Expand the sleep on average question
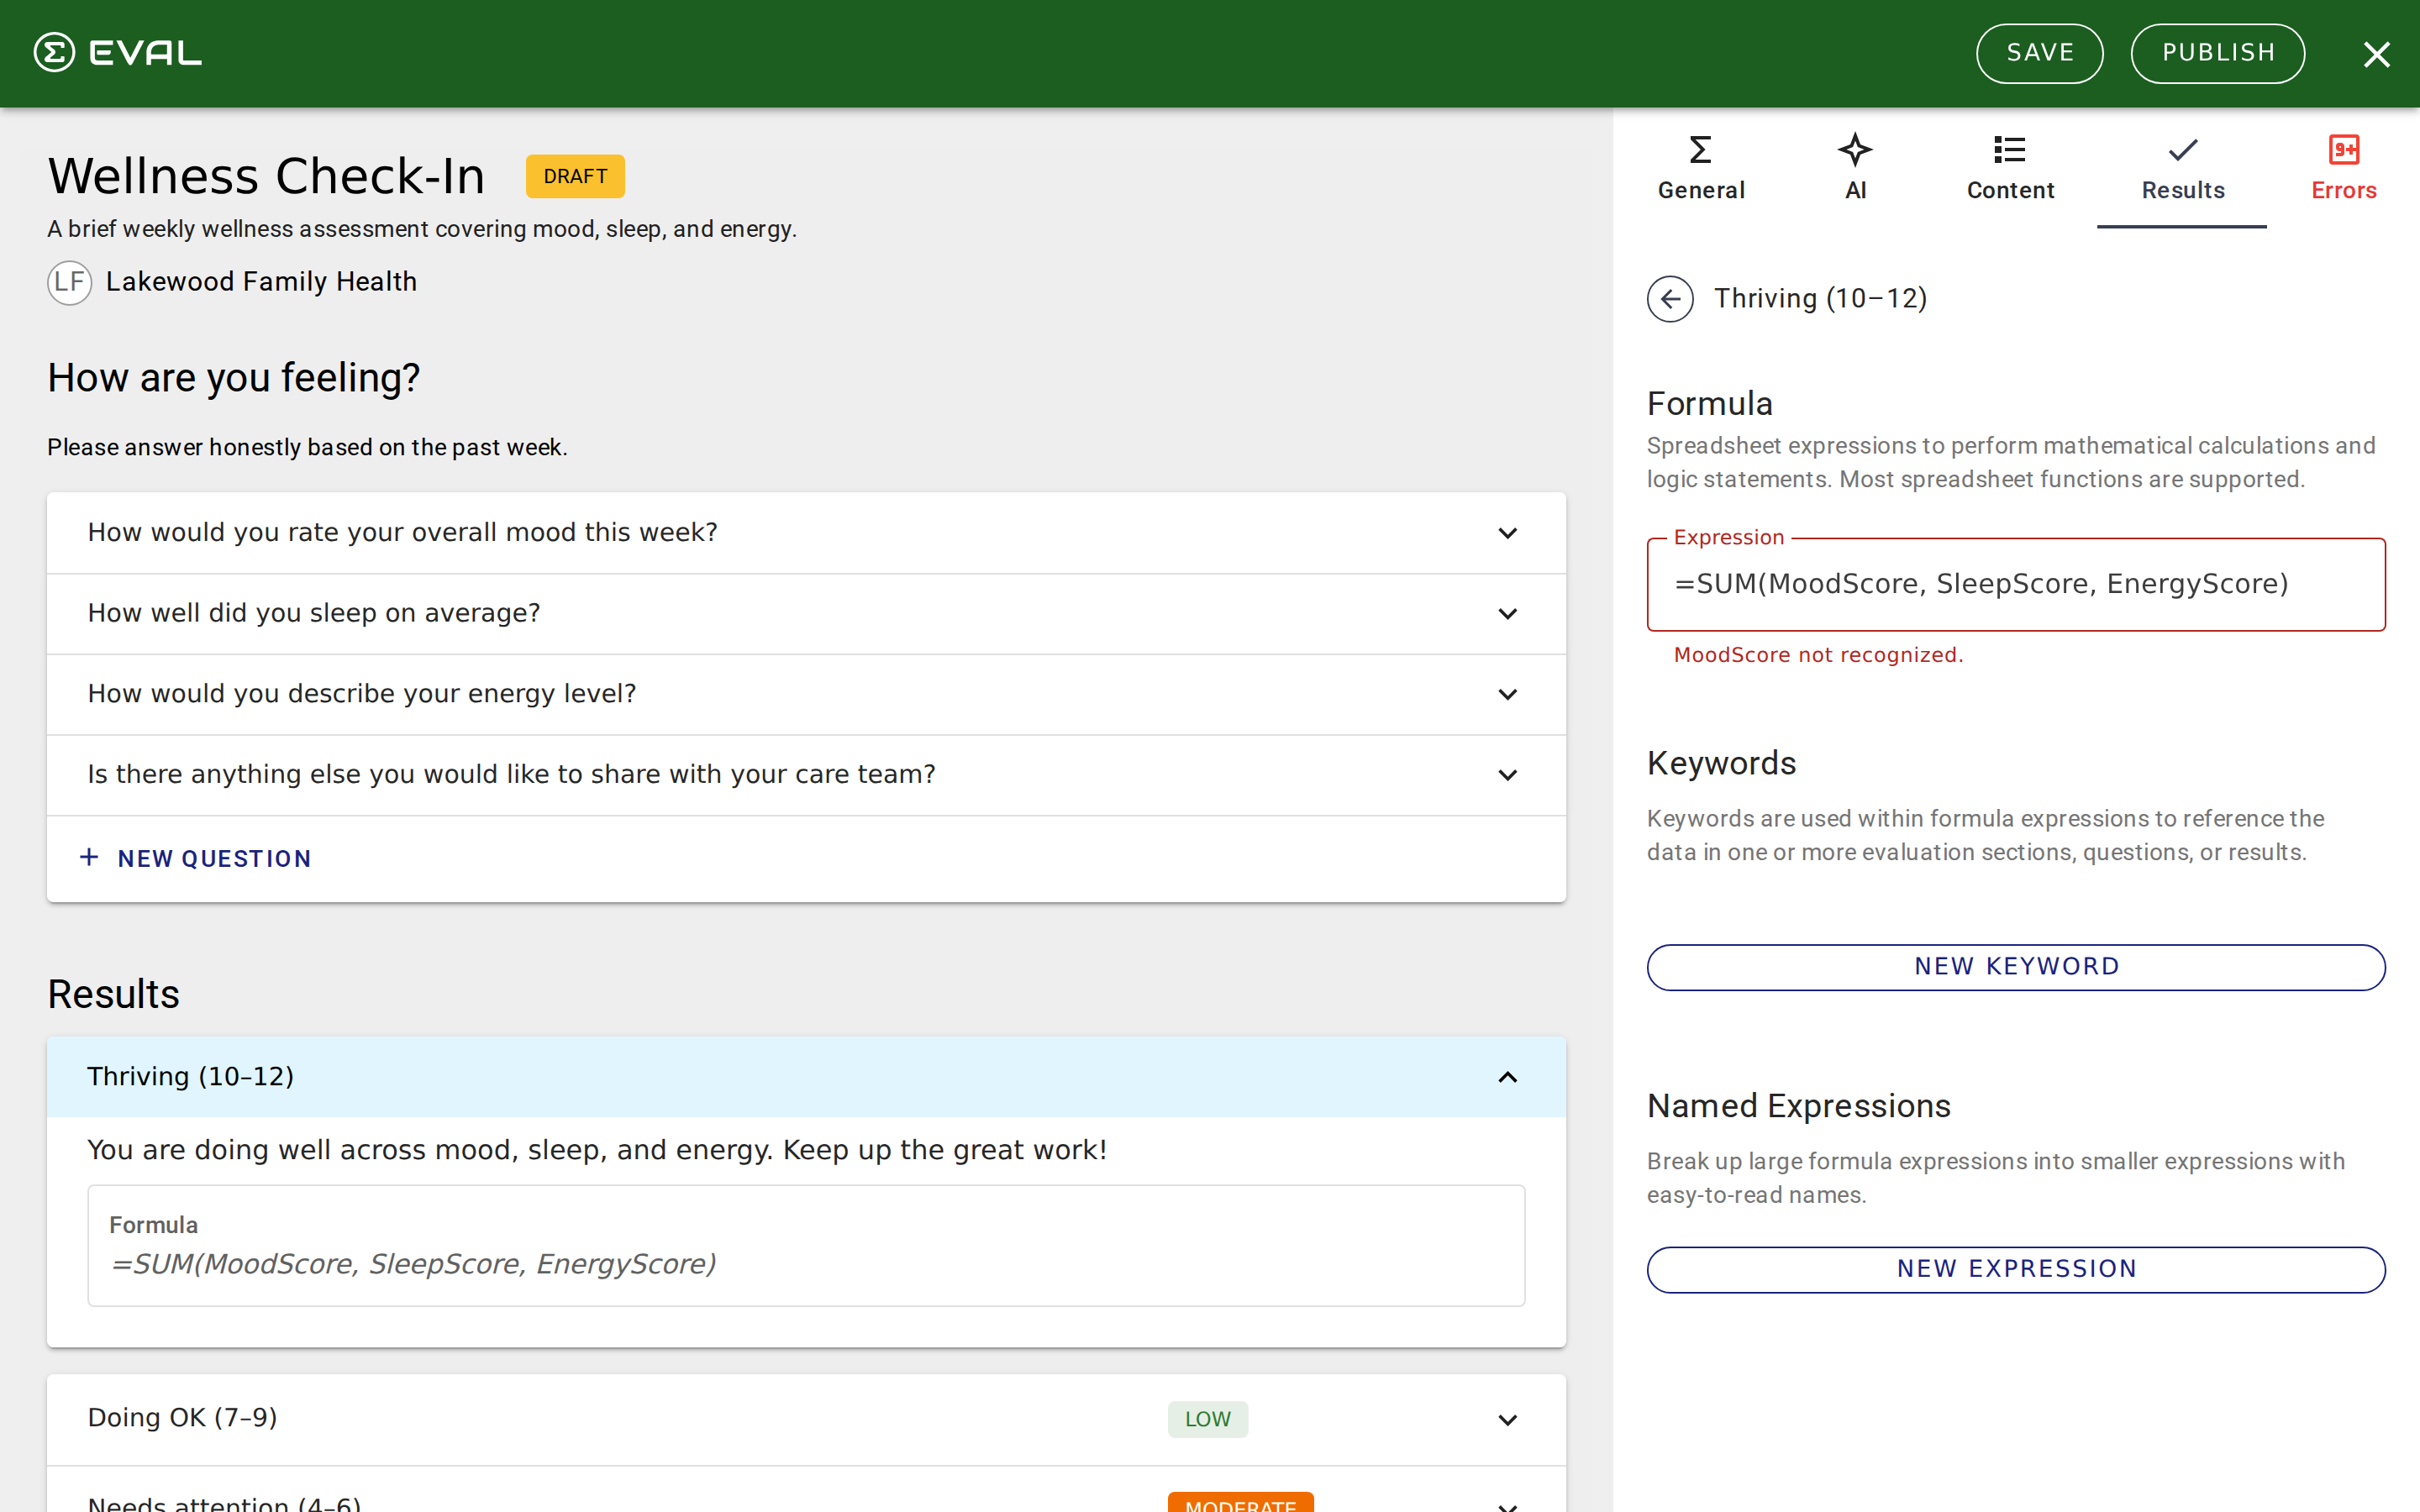This screenshot has width=2420, height=1512. pos(1507,614)
